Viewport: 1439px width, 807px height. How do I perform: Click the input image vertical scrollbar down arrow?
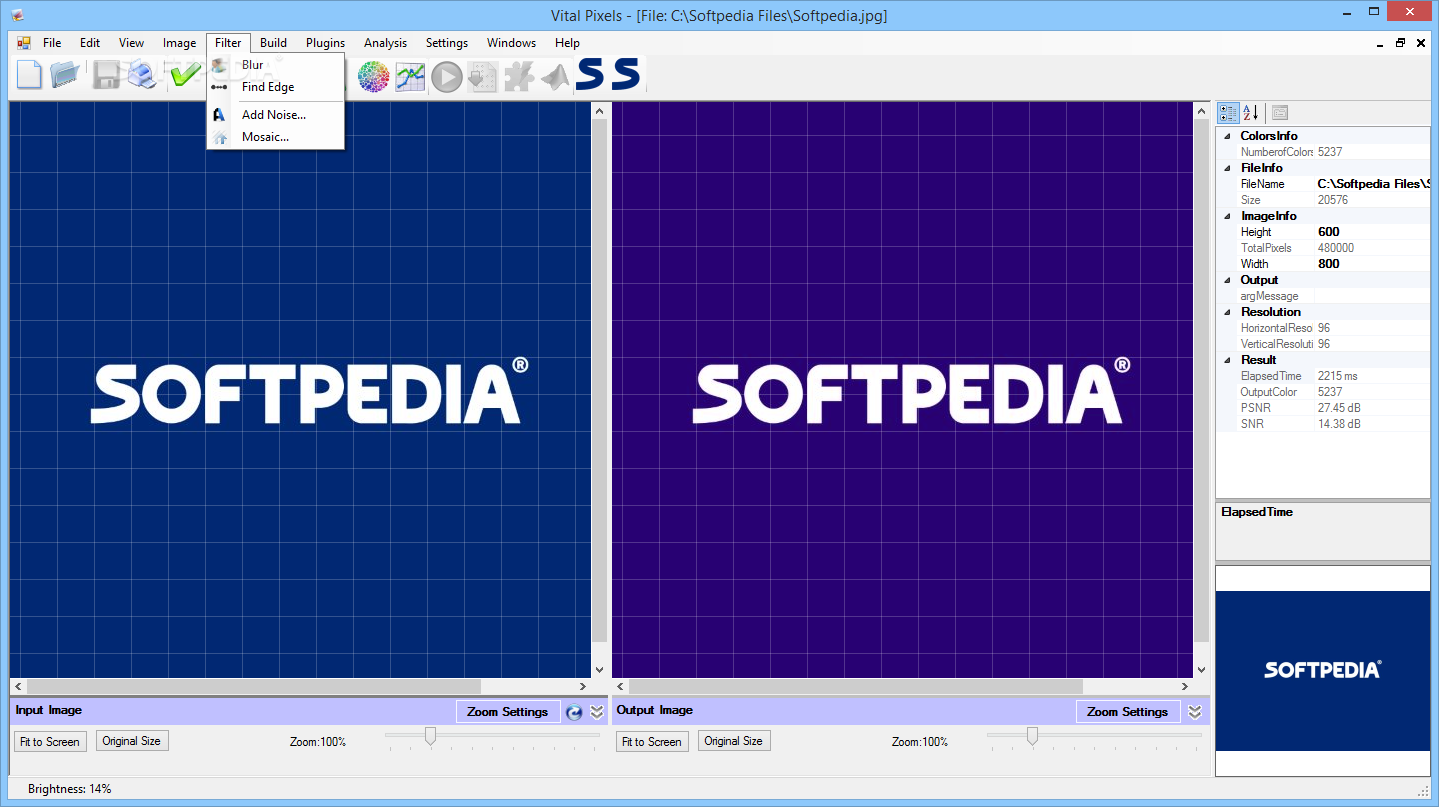point(599,670)
